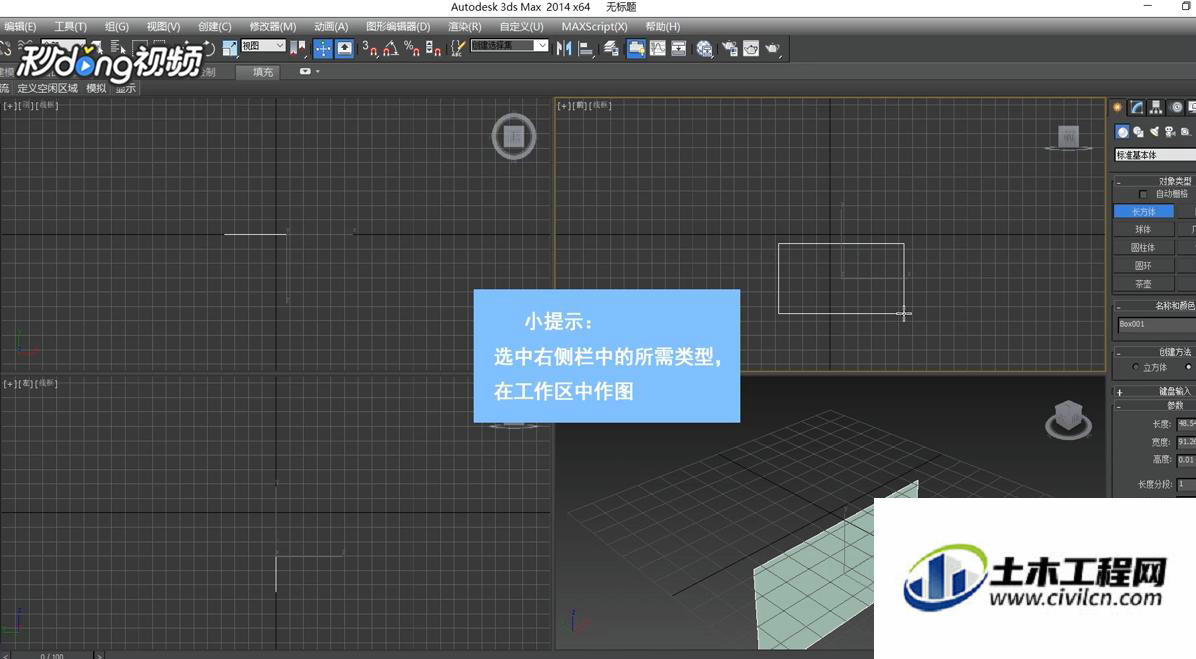The width and height of the screenshot is (1196, 659).
Task: Toggle the percent snap icon
Action: [412, 49]
